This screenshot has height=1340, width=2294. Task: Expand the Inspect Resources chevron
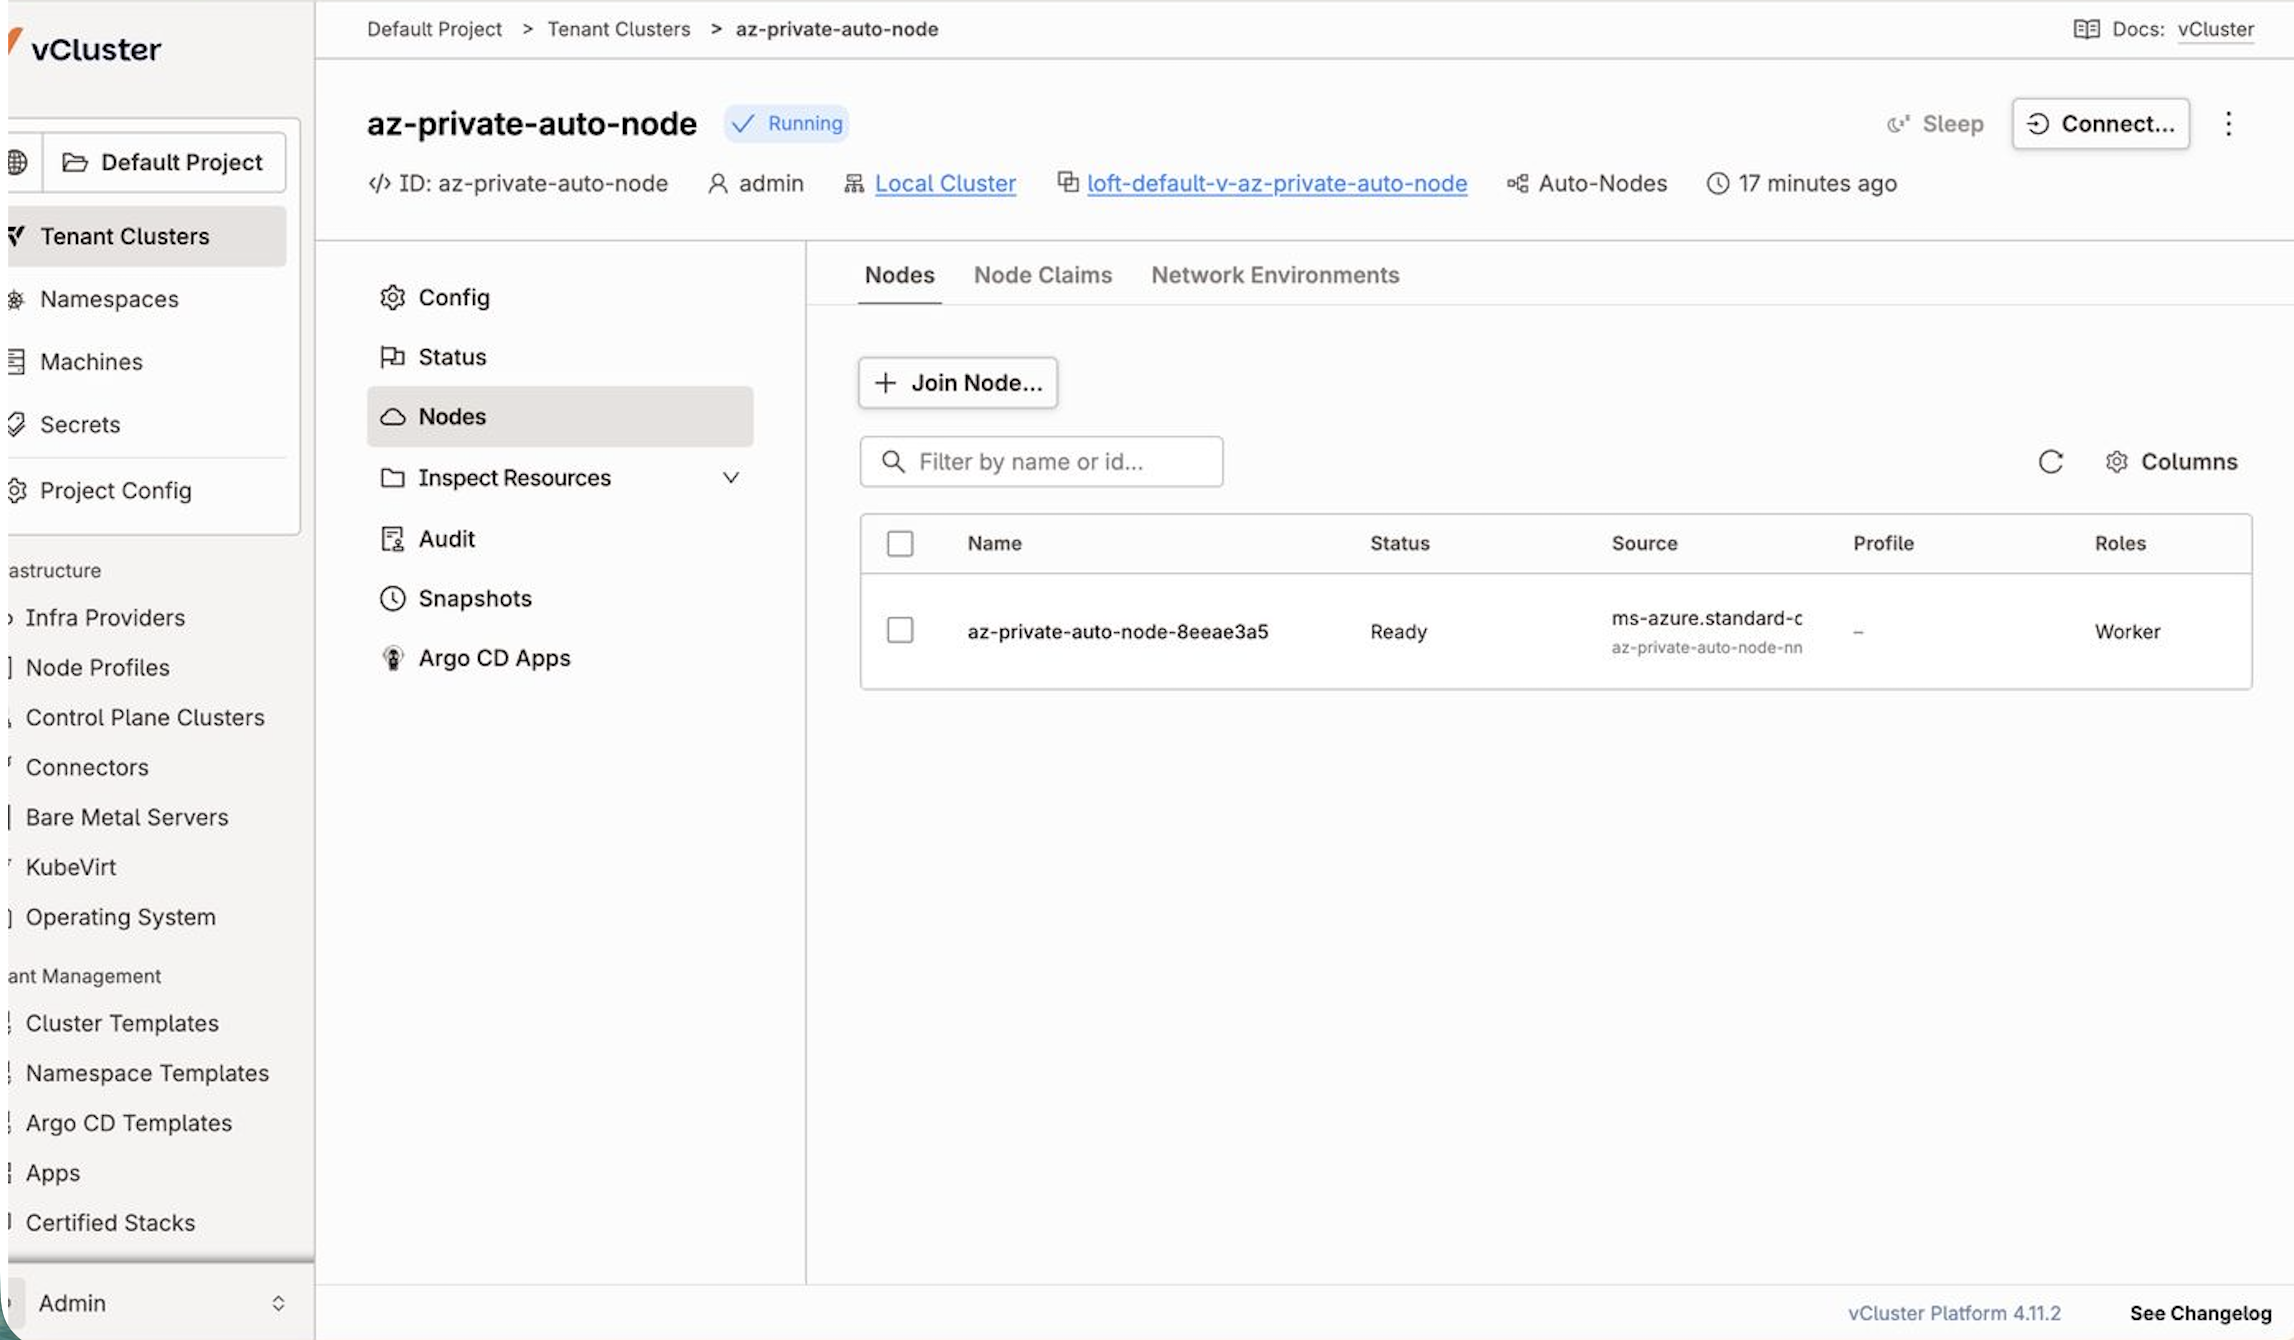pos(731,478)
